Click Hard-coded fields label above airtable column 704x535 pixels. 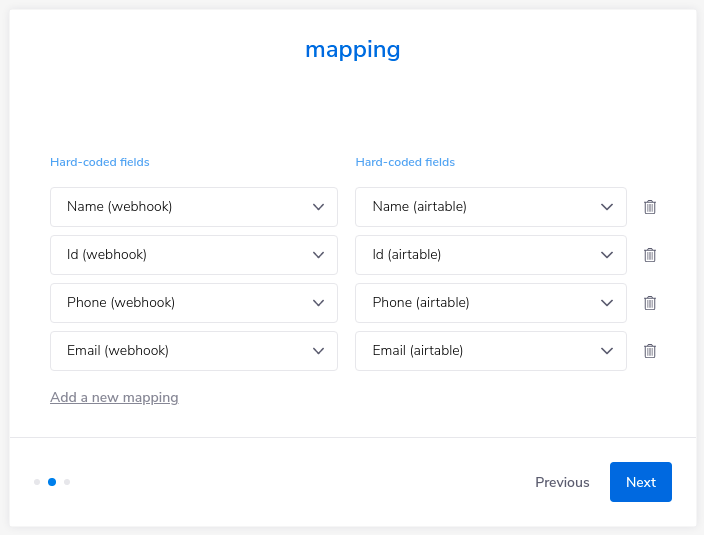point(405,162)
